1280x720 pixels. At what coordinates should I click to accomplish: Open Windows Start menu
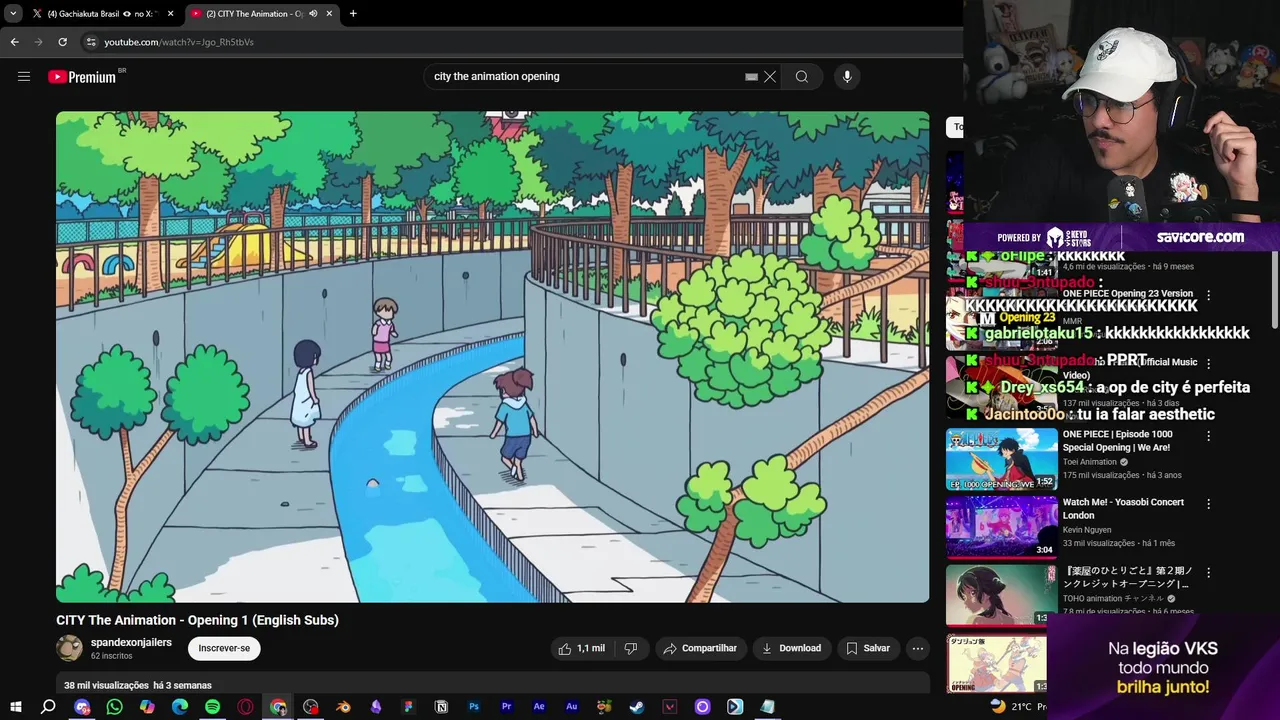point(15,707)
